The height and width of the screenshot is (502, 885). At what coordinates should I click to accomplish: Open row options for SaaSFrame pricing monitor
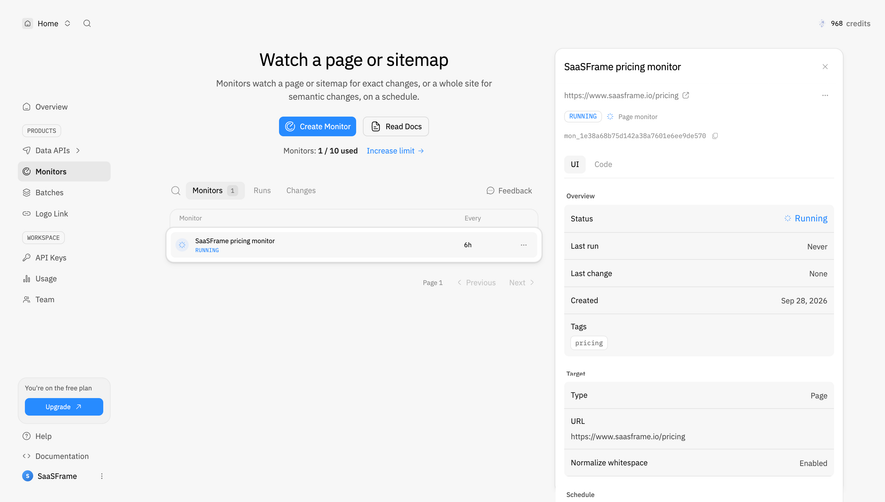(x=524, y=245)
